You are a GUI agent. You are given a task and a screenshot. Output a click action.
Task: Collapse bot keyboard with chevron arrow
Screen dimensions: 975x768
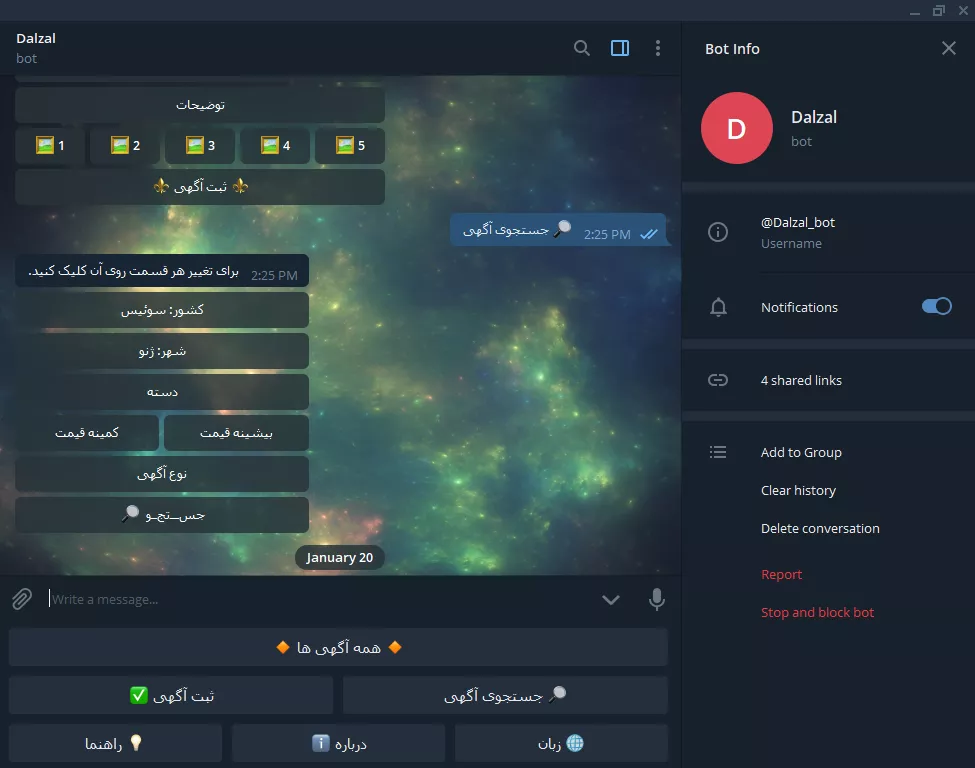pyautogui.click(x=611, y=599)
